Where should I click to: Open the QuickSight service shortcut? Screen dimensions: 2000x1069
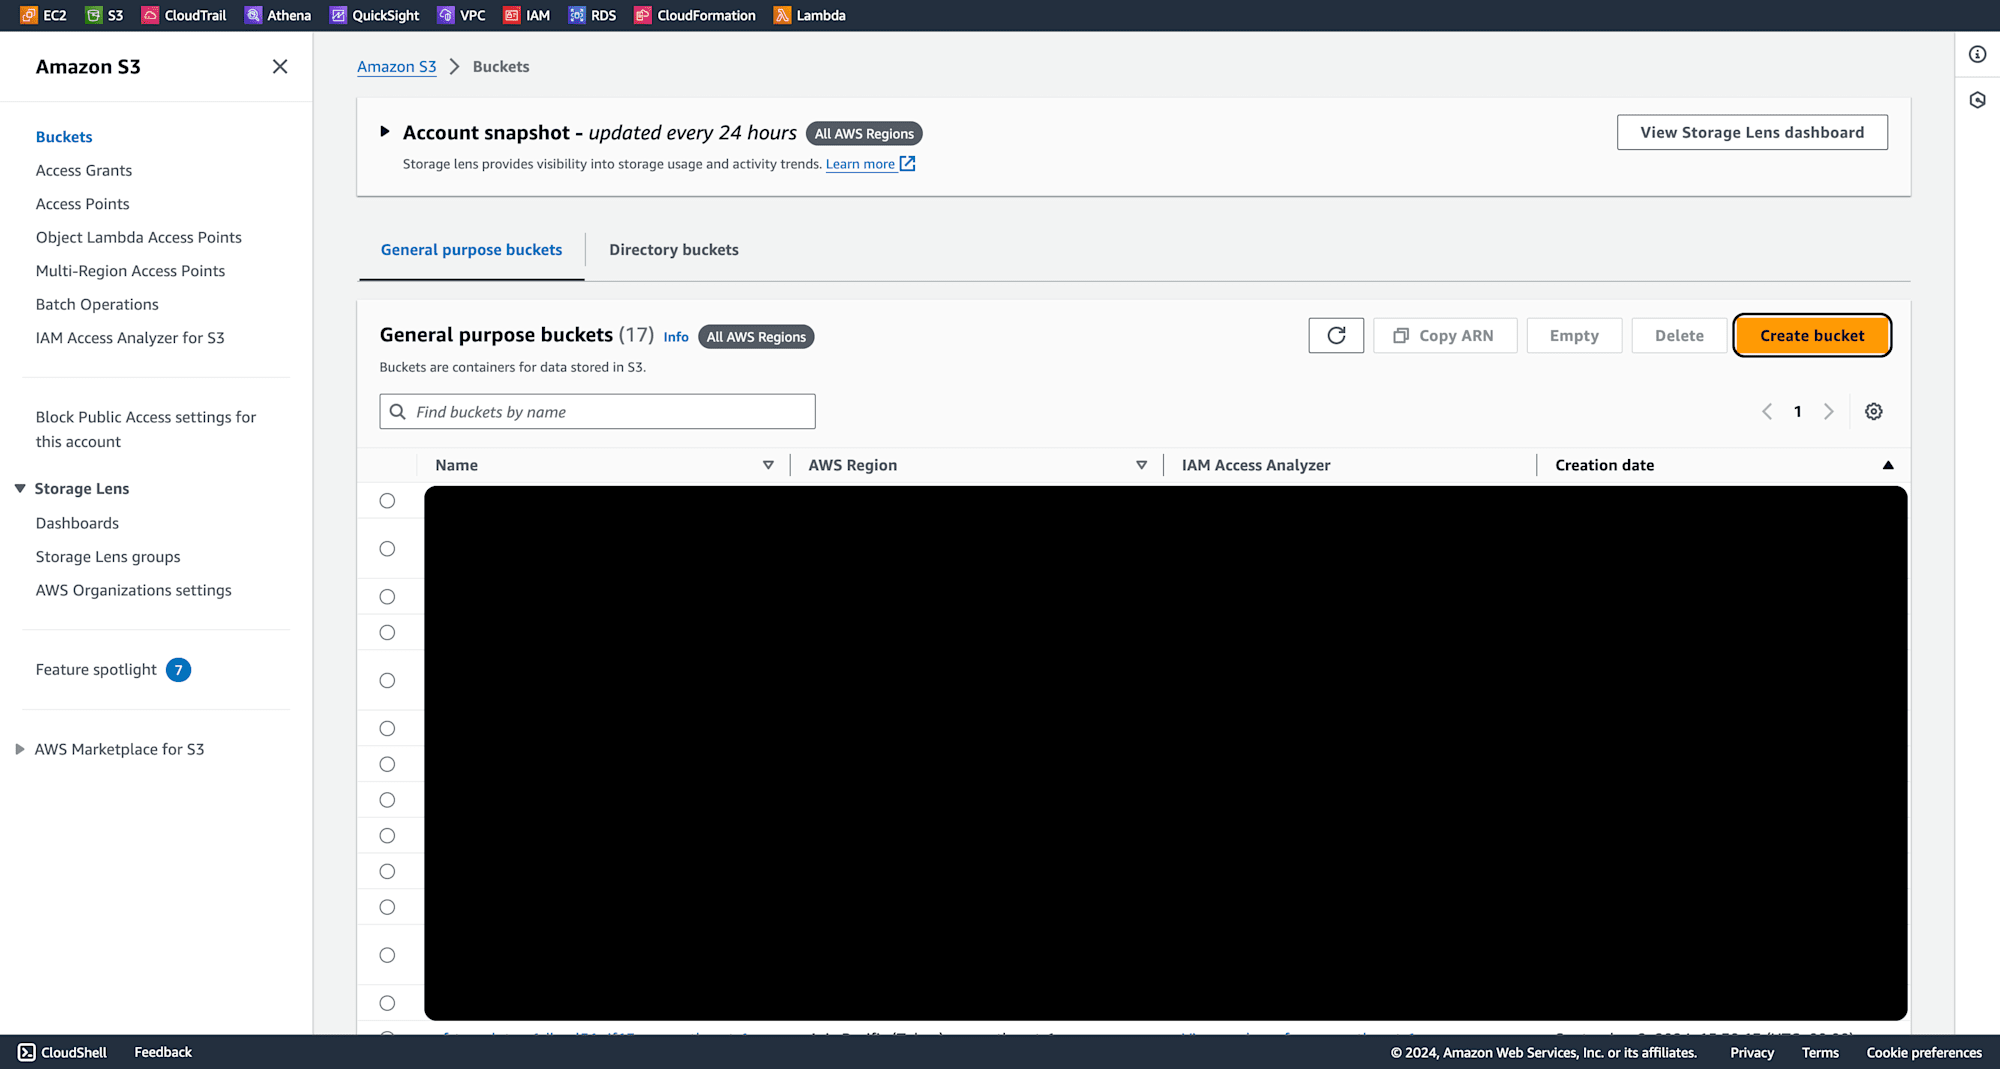pos(375,15)
